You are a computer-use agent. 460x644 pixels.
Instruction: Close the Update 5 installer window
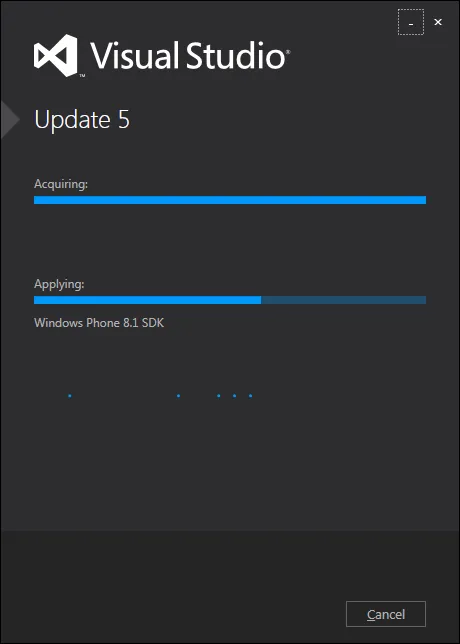(438, 22)
